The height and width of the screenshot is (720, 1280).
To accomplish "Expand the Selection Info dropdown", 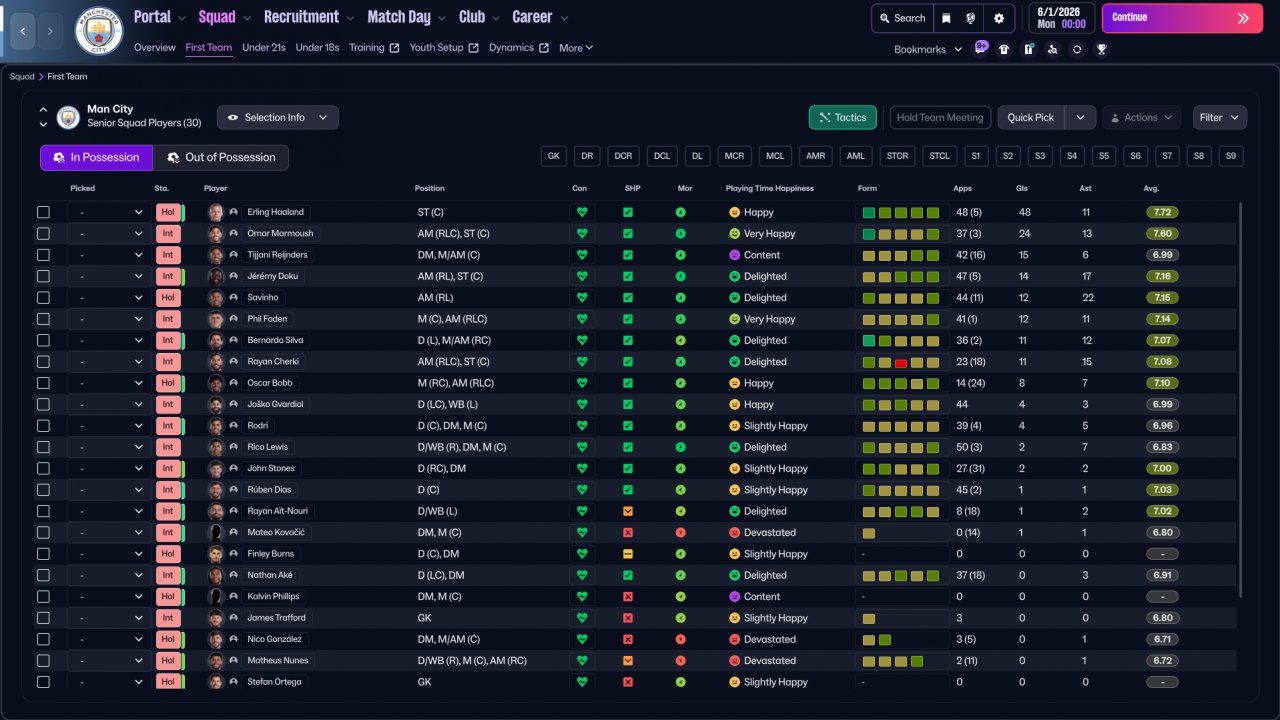I will pyautogui.click(x=278, y=118).
